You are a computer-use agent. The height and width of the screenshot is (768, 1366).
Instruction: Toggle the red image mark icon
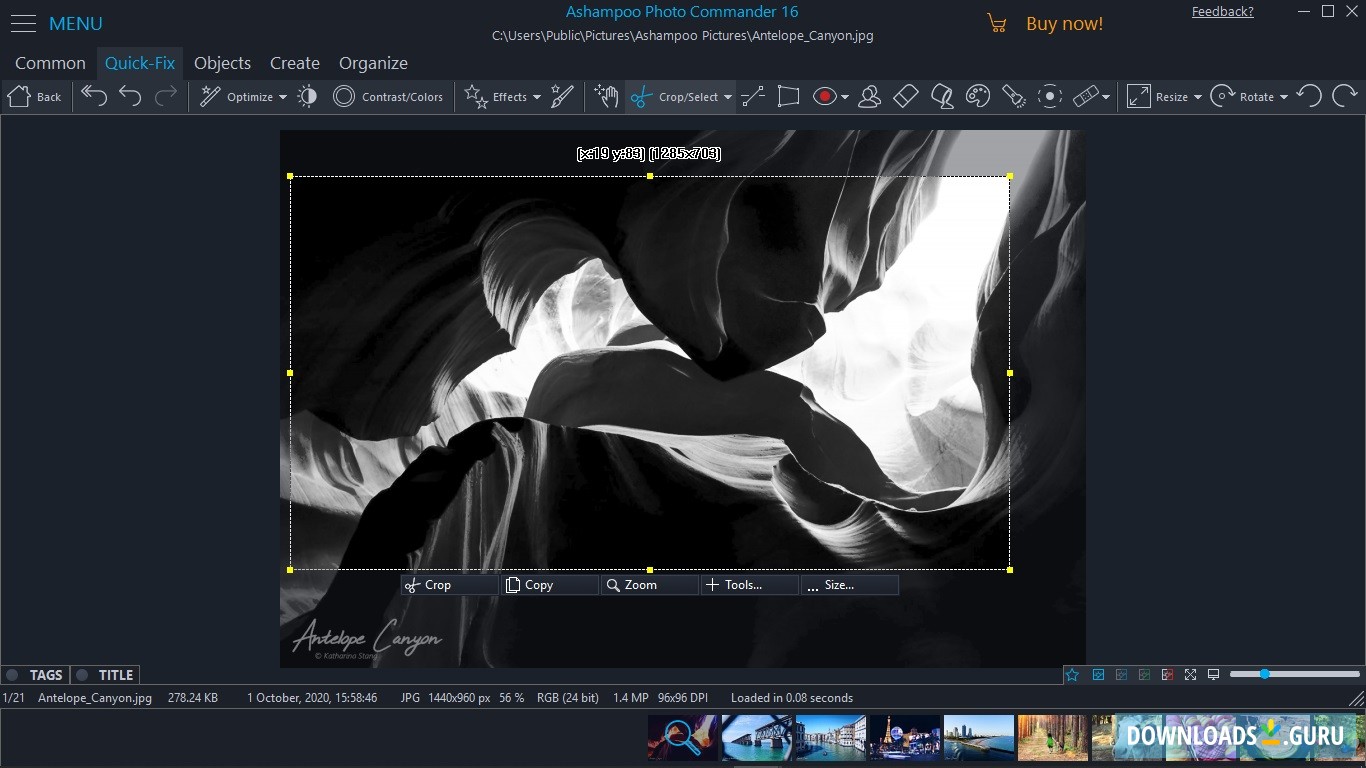coord(1167,675)
